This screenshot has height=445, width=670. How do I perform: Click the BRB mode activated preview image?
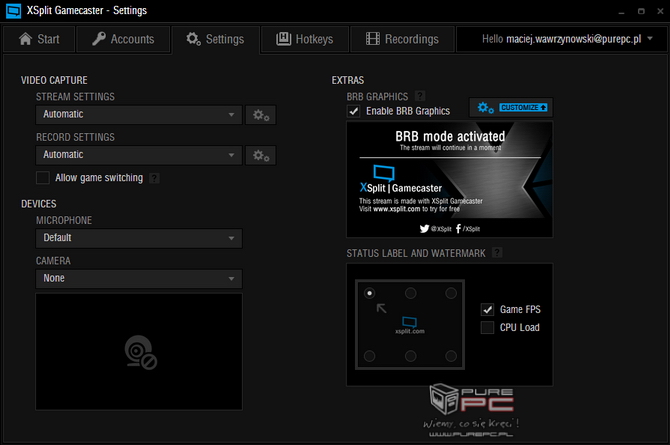click(x=450, y=179)
